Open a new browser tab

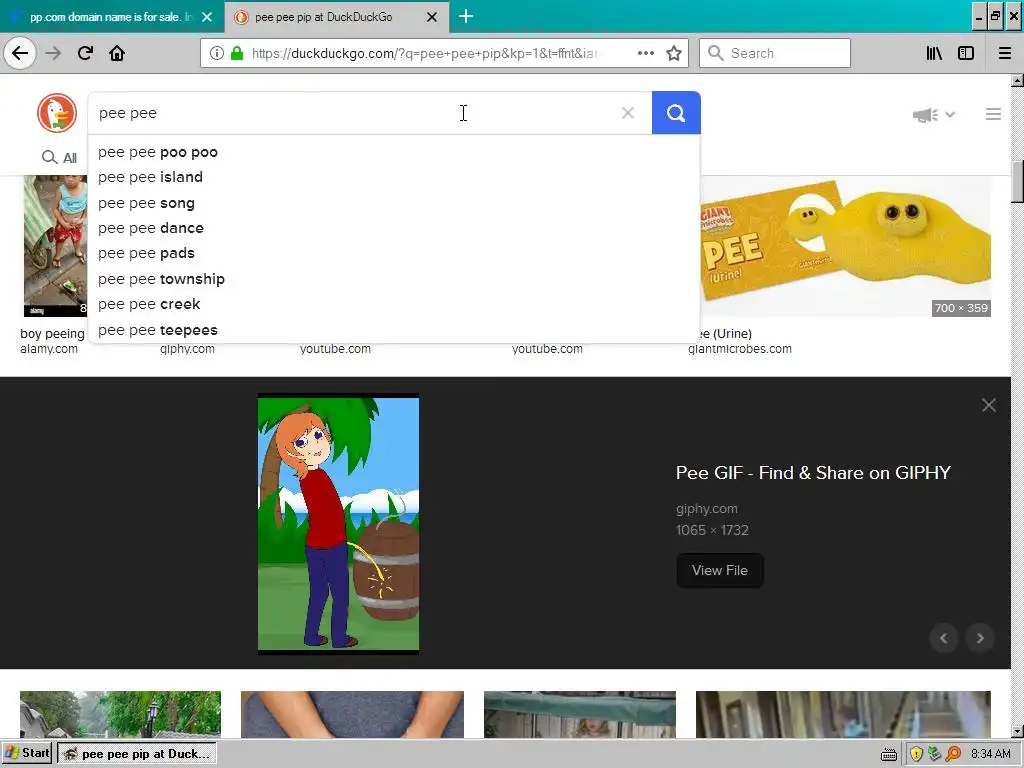466,16
